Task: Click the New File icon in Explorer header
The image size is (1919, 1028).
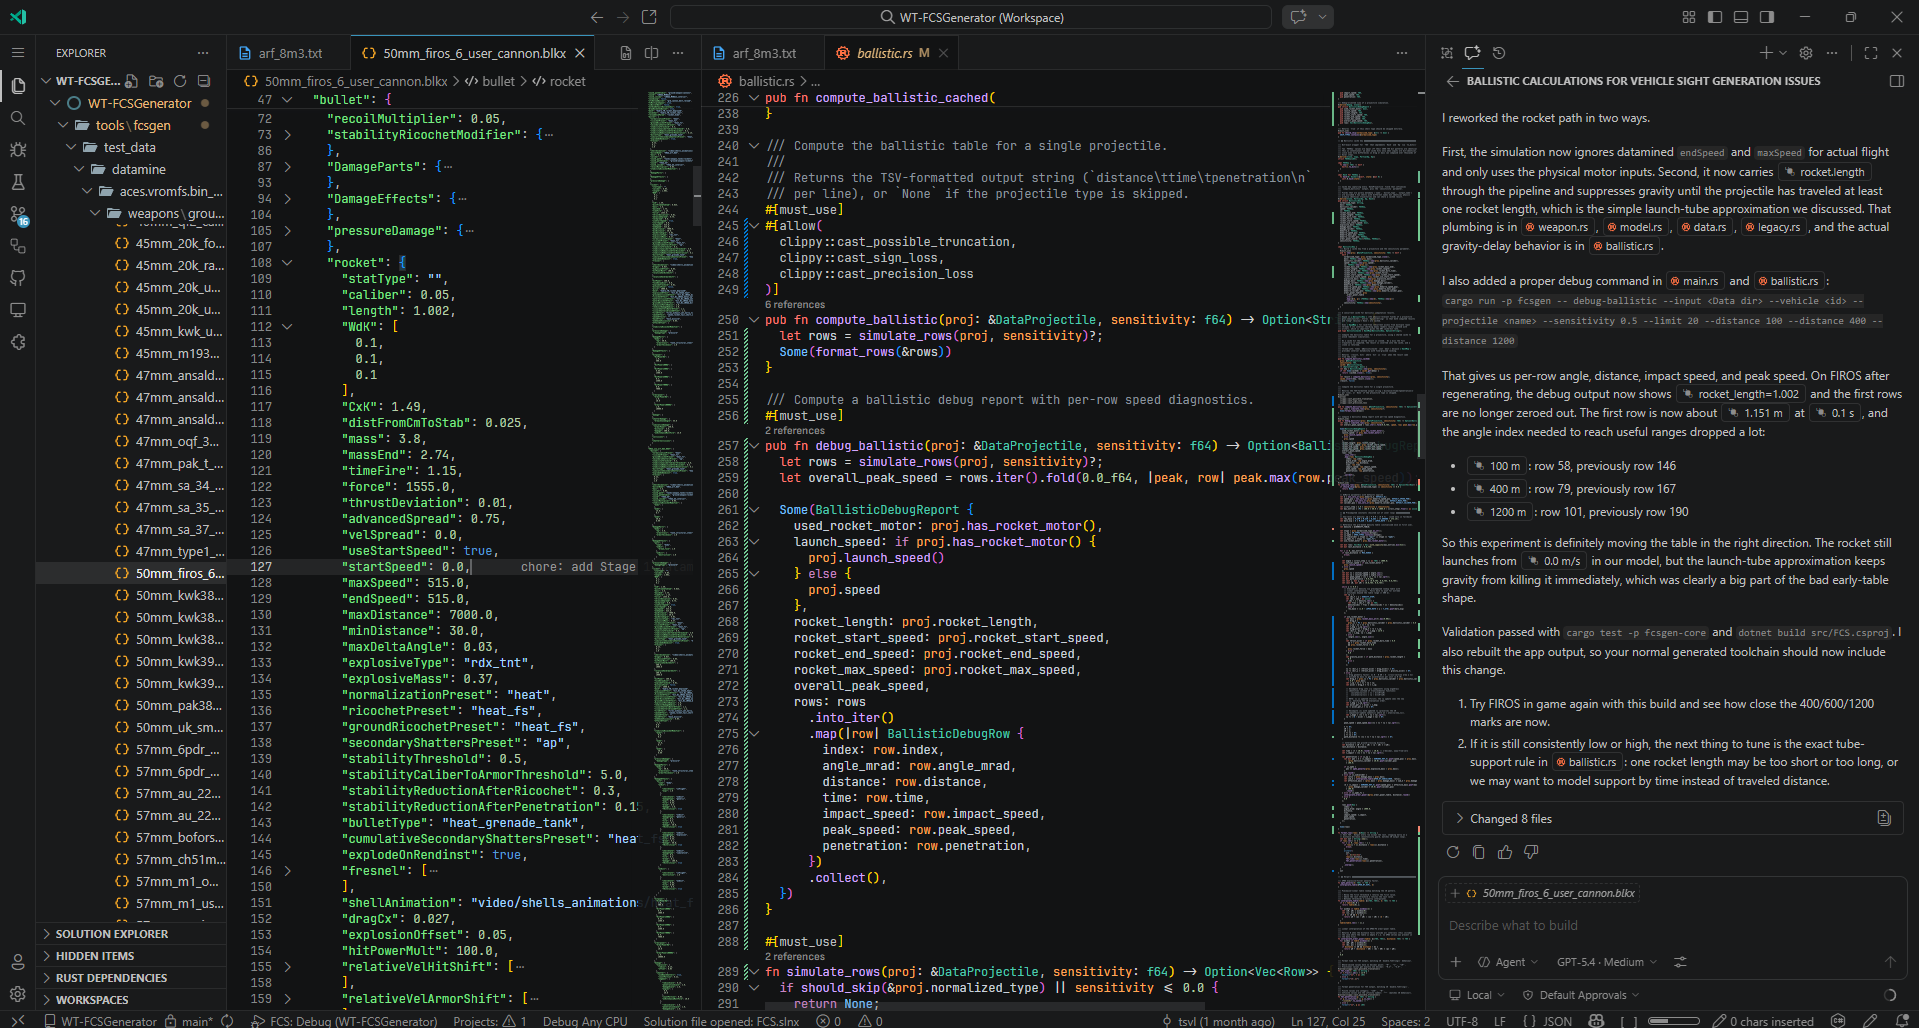Action: [x=131, y=81]
